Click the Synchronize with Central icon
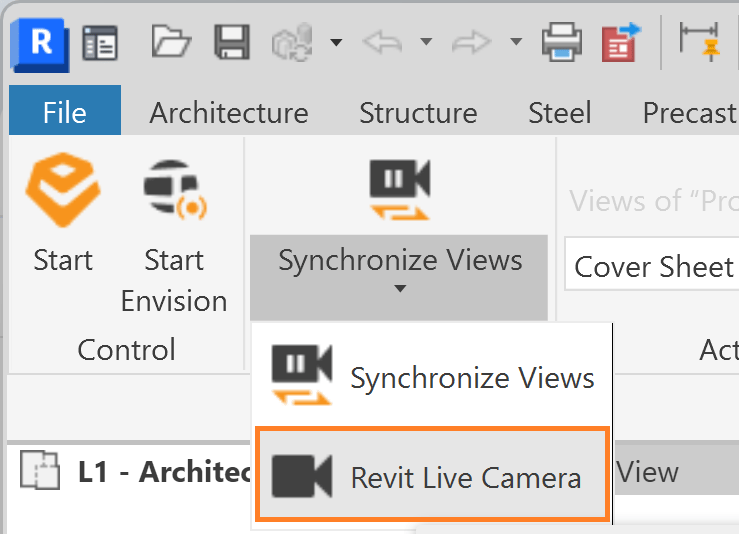The image size is (739, 534). 292,42
